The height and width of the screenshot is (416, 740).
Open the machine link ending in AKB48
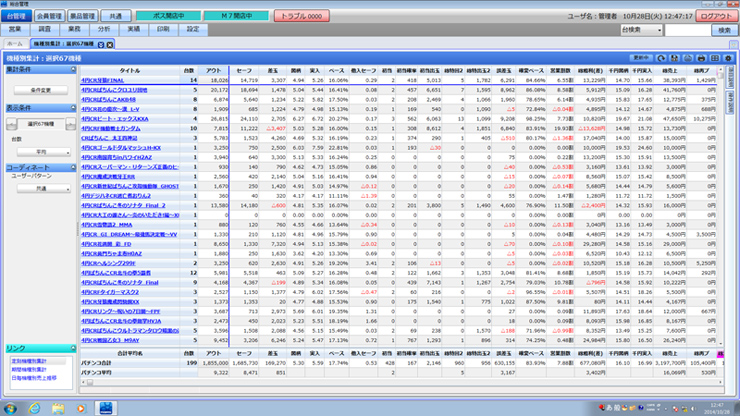(x=108, y=100)
